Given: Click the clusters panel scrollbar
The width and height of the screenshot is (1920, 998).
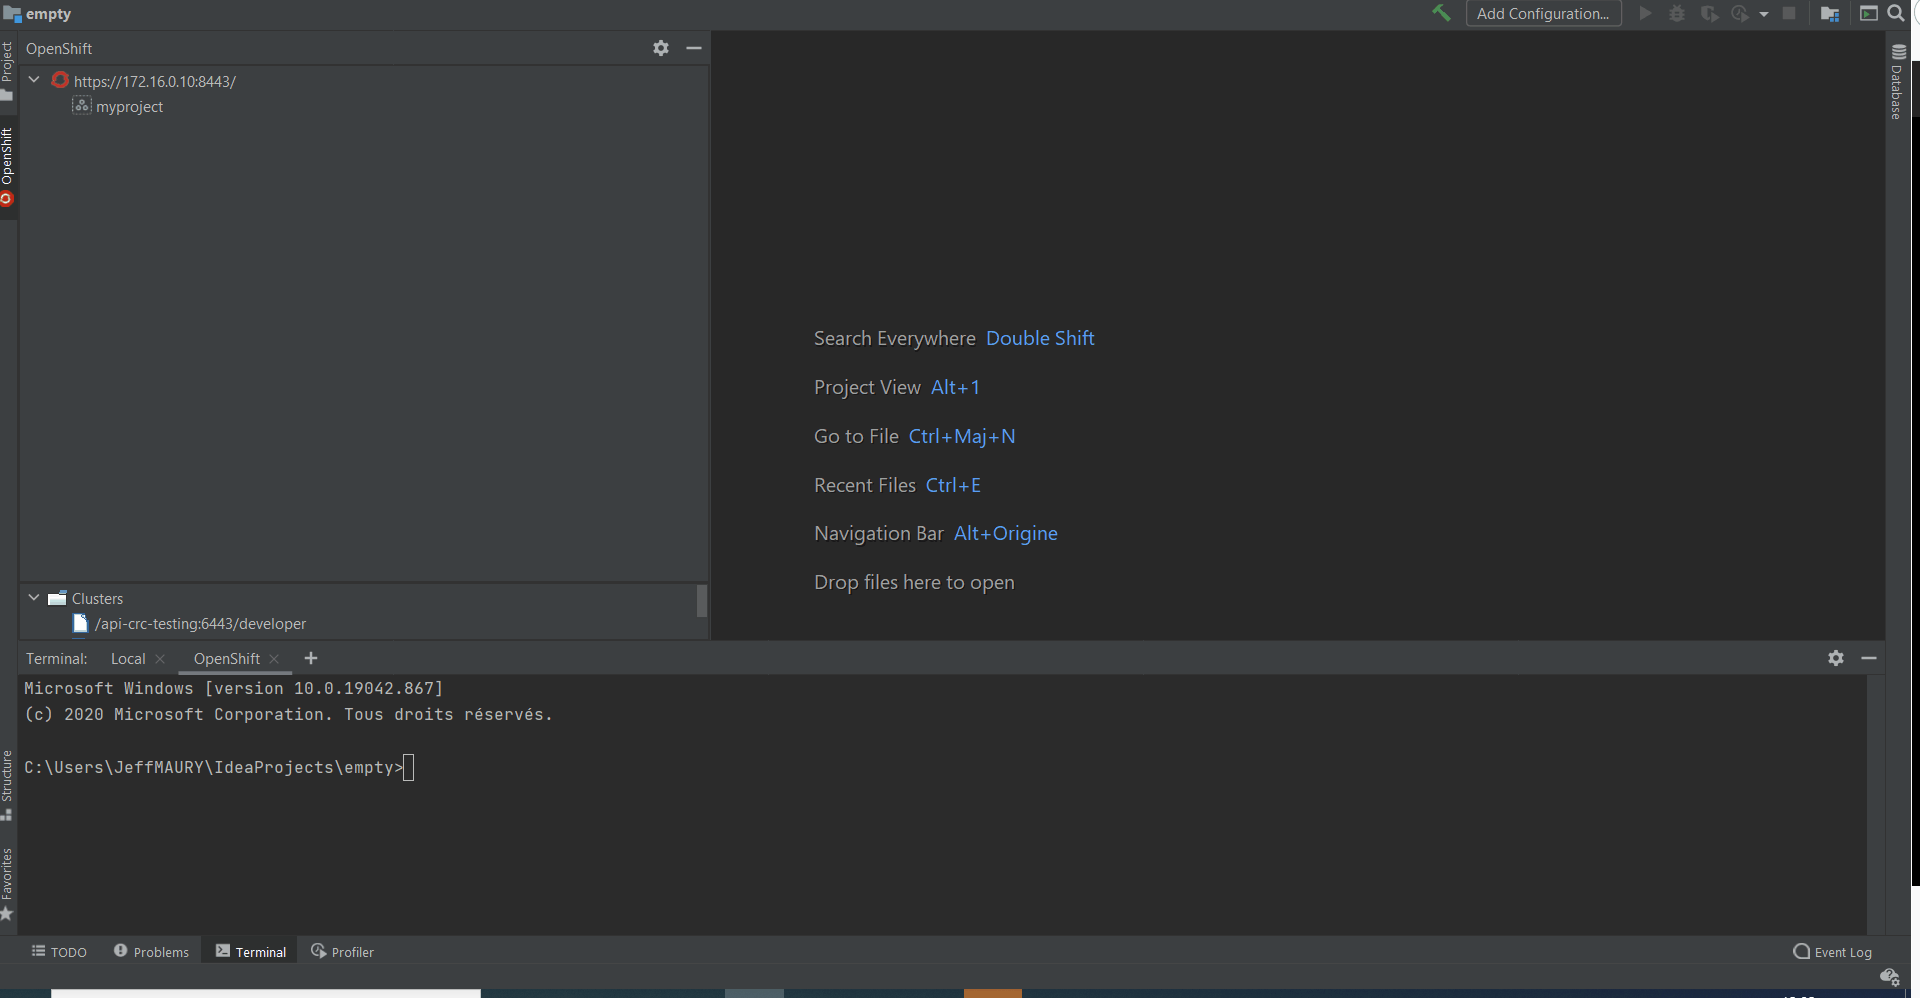Looking at the screenshot, I should coord(702,600).
